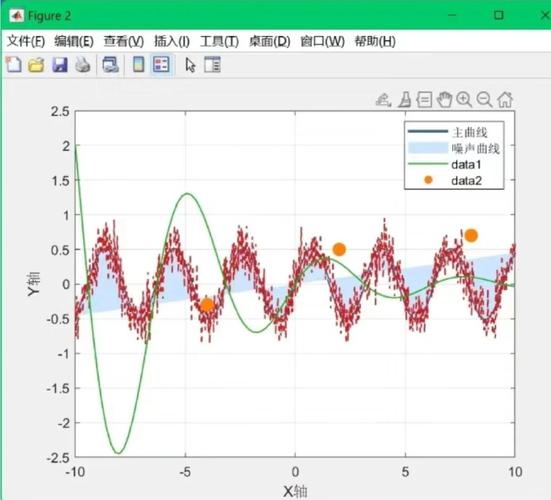
Task: Maximize the Figure 2 window
Action: [499, 15]
